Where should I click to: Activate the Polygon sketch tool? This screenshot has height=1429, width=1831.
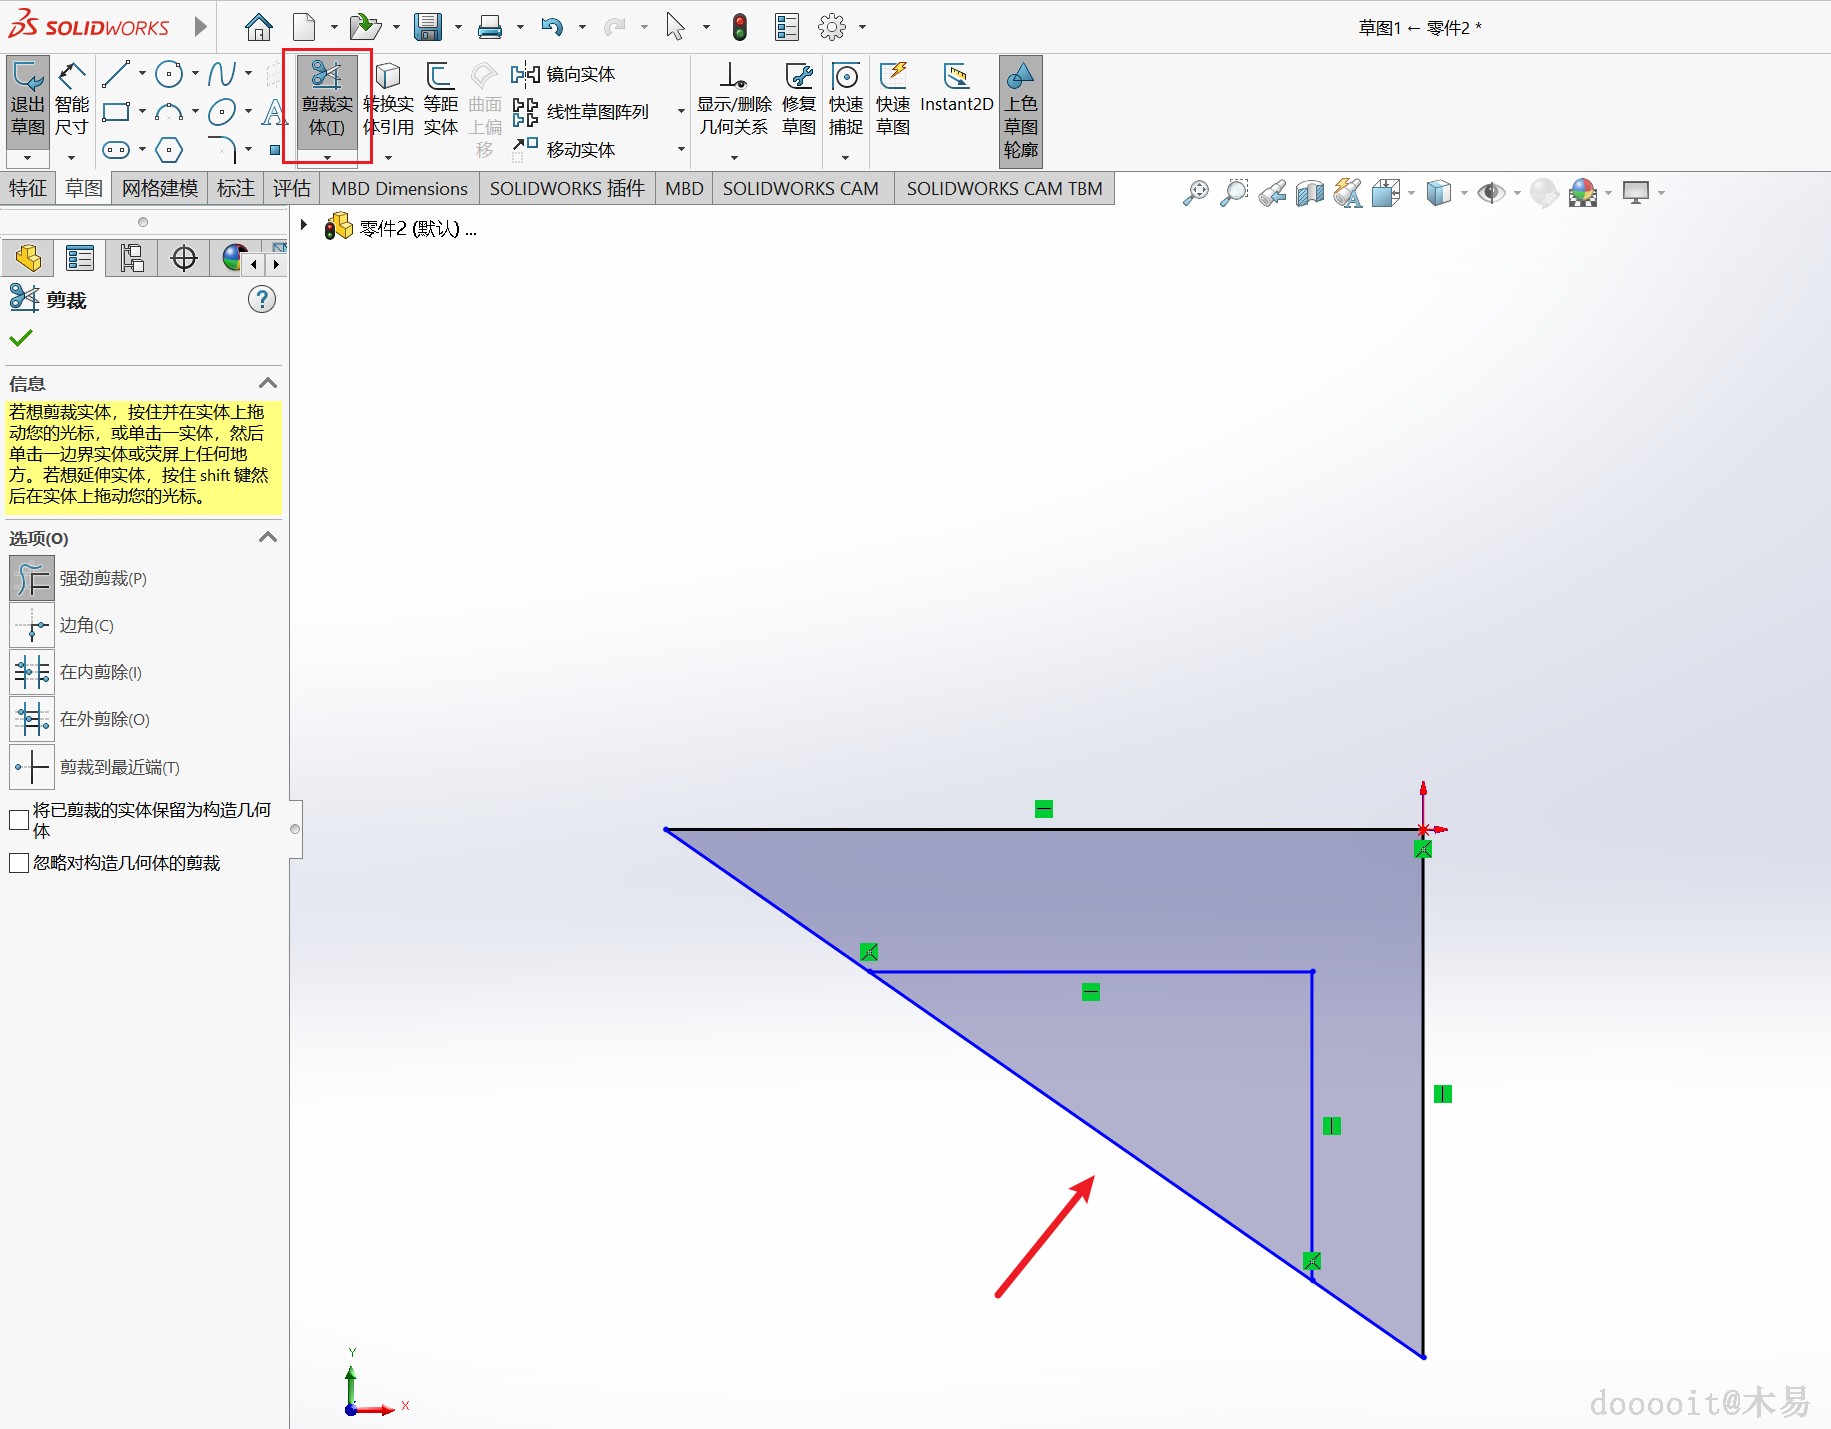pyautogui.click(x=169, y=150)
